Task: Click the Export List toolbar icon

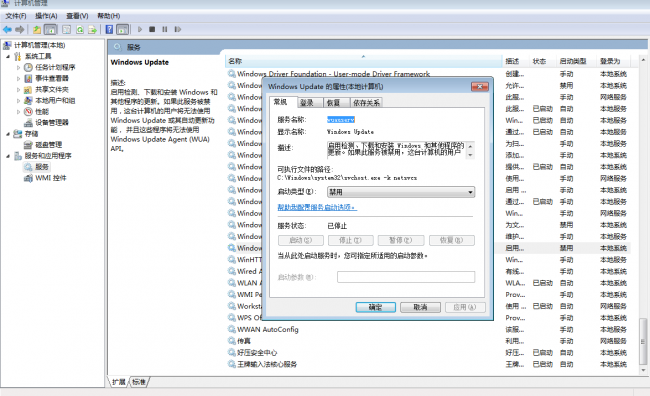Action: [x=92, y=29]
